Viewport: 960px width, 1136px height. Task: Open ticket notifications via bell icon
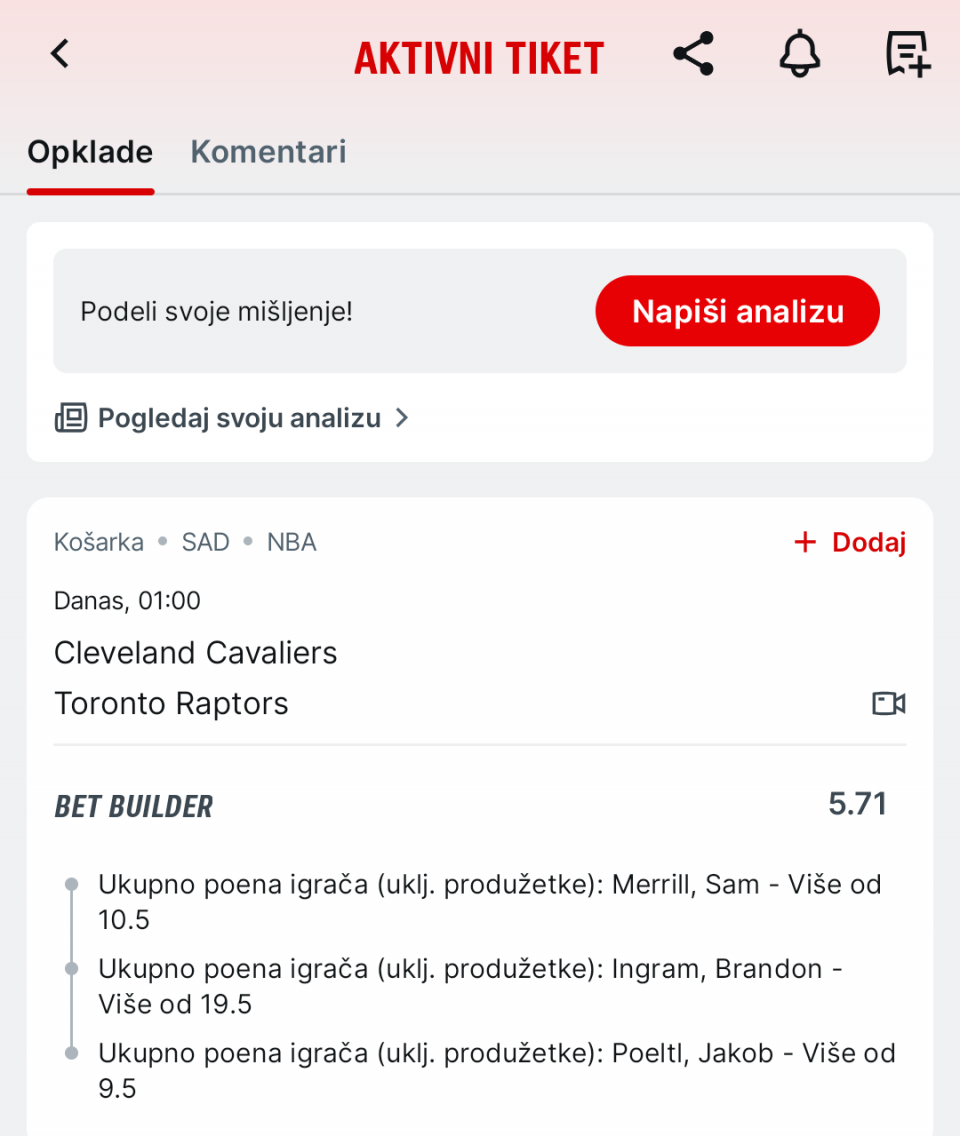tap(799, 54)
